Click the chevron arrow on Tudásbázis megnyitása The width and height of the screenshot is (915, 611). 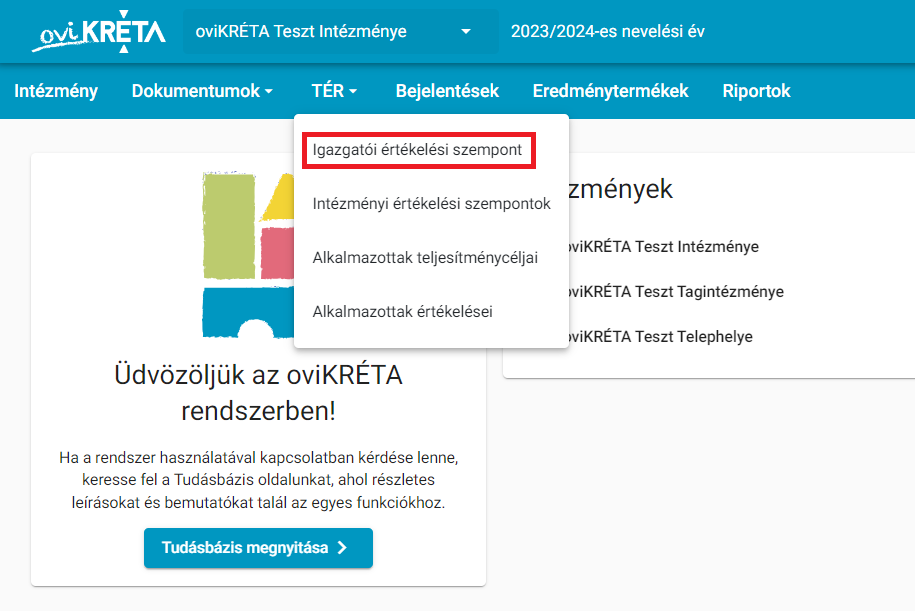(343, 548)
